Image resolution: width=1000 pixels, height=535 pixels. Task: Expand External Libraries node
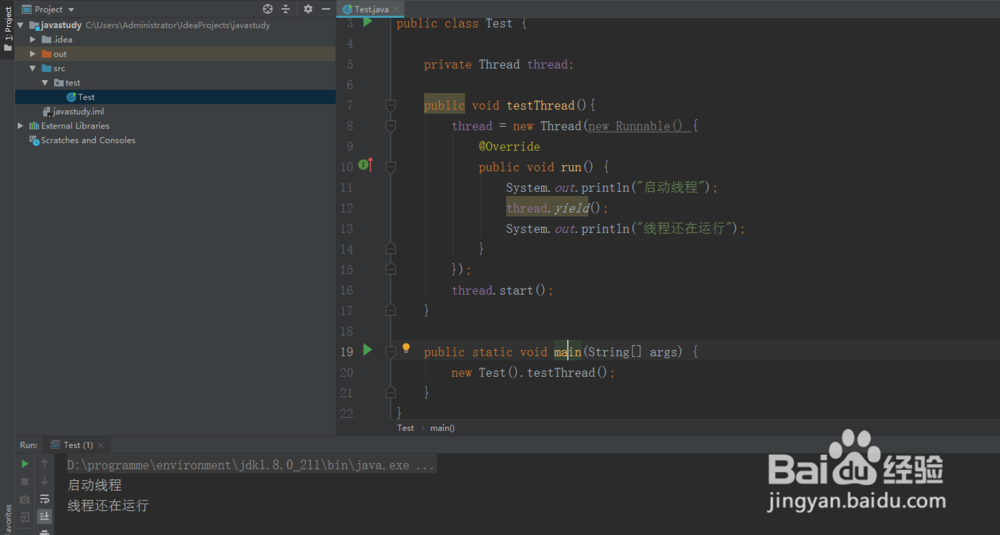(x=20, y=126)
